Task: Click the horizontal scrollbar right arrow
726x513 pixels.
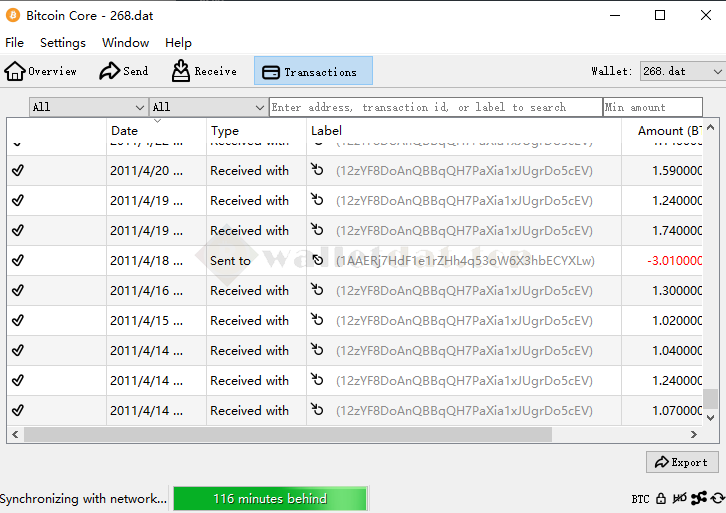Action: [694, 435]
